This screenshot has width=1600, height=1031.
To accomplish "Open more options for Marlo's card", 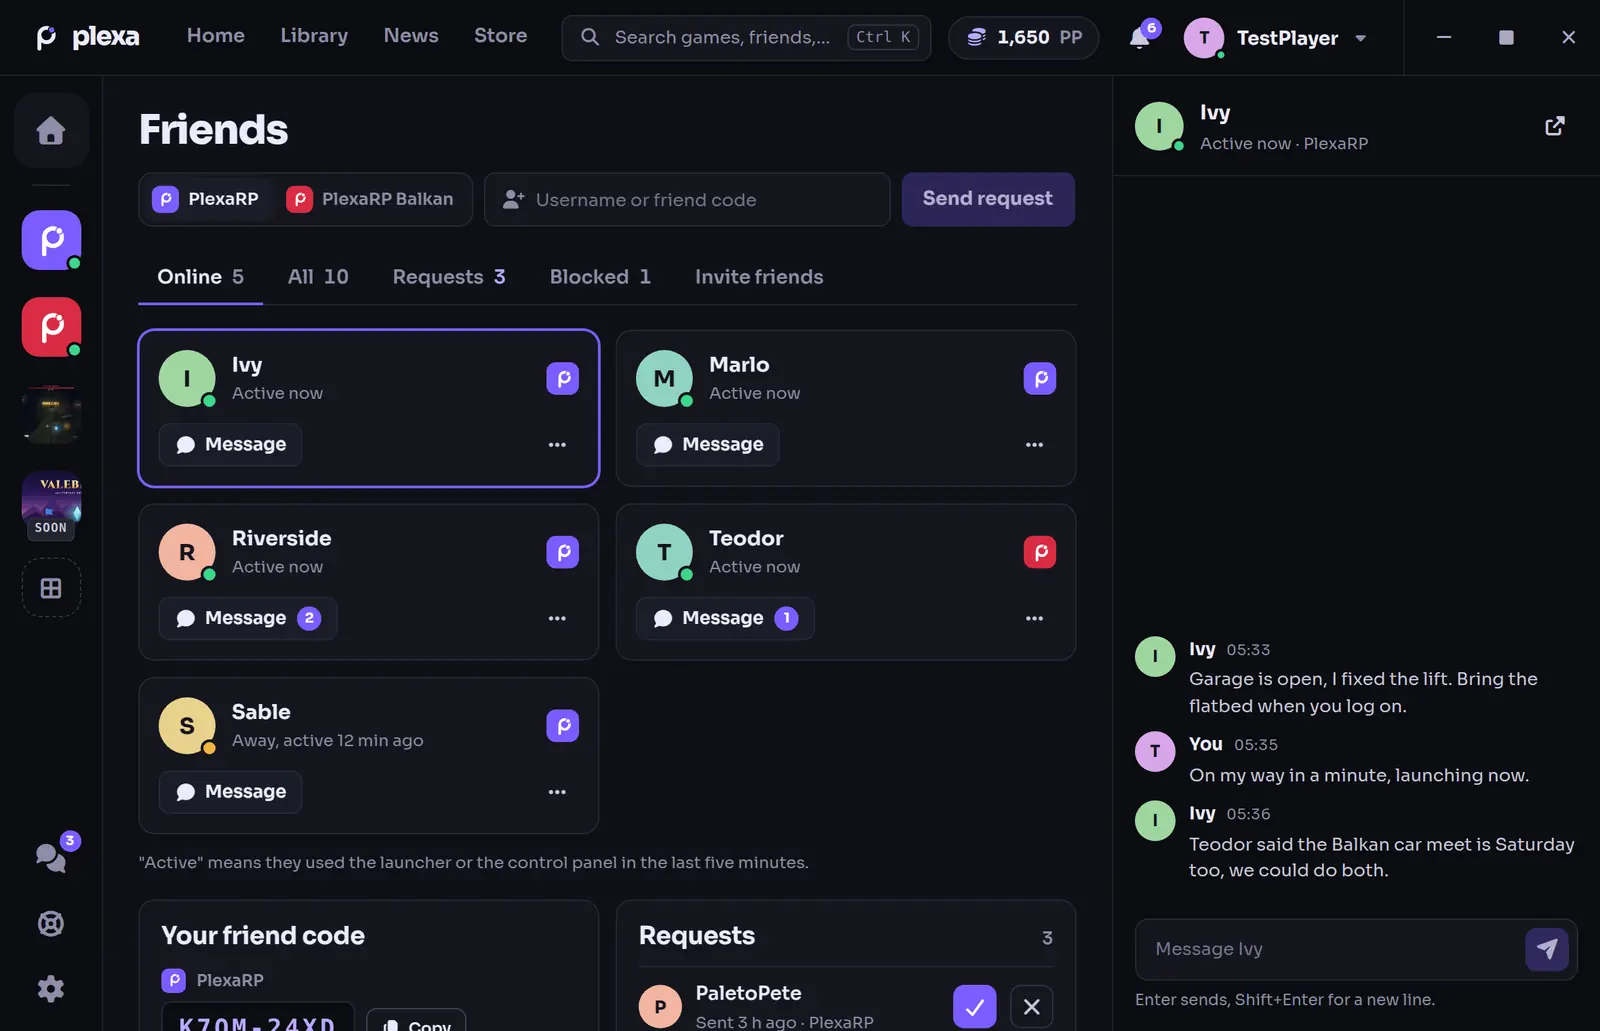I will 1034,445.
